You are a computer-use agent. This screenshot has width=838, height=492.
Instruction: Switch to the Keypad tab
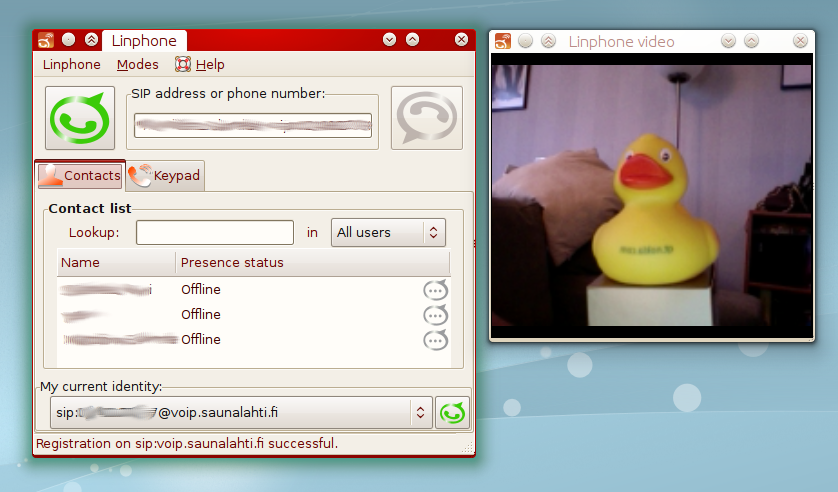165,176
